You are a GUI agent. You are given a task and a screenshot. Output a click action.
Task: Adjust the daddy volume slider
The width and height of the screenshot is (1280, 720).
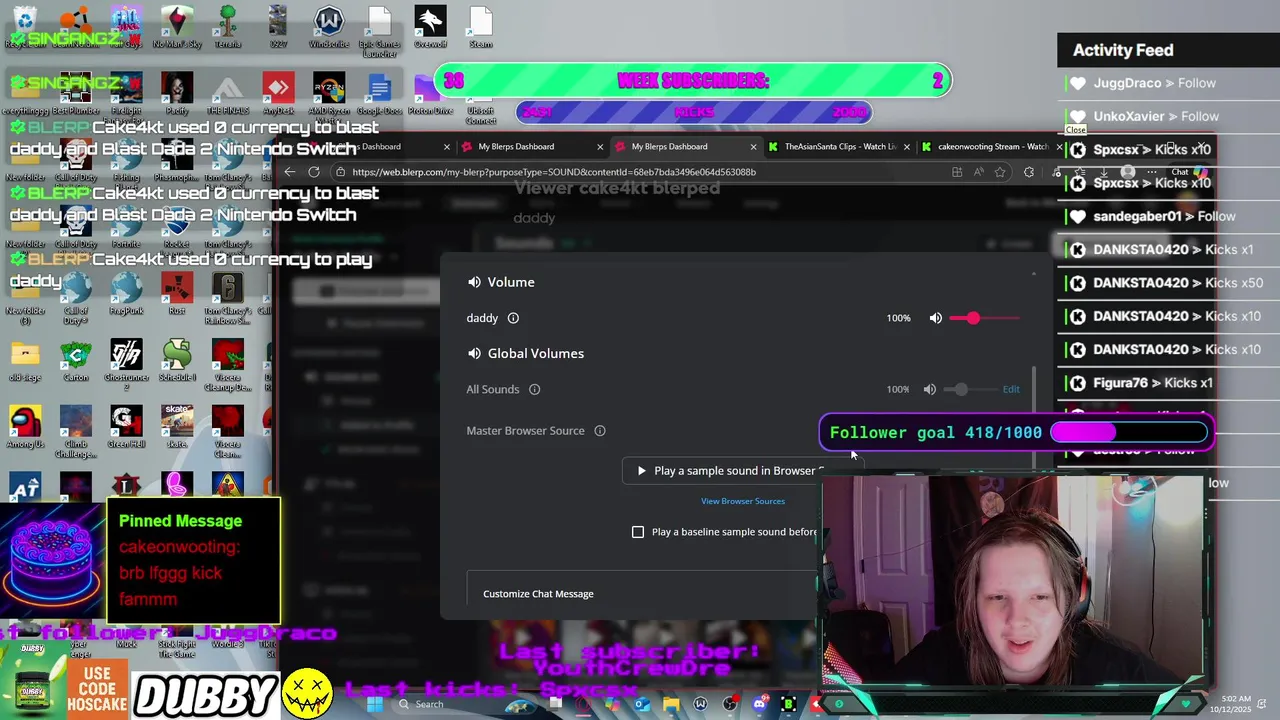click(x=985, y=318)
